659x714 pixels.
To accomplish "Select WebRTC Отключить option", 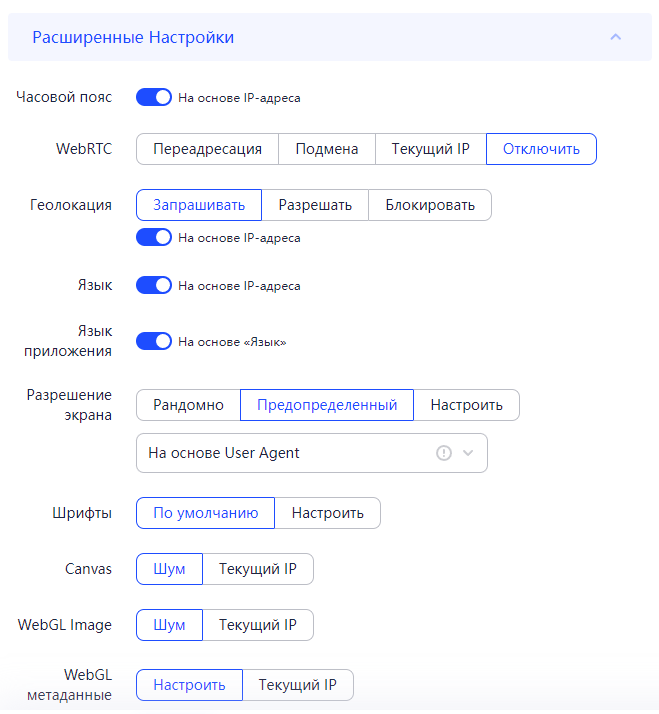I will [541, 149].
